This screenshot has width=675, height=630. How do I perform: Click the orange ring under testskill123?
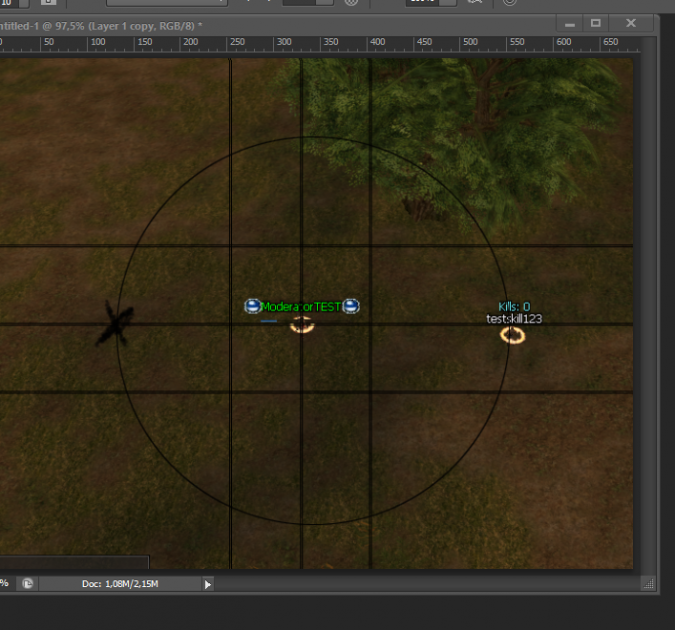(x=513, y=335)
